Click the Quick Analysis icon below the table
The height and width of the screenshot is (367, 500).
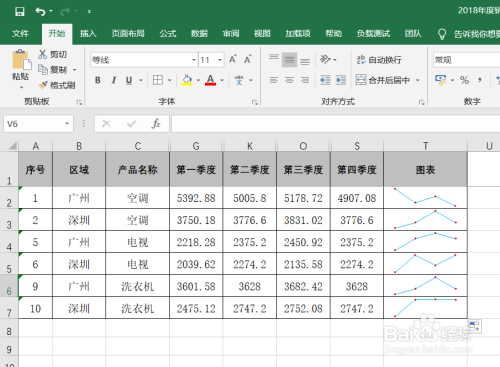(475, 326)
